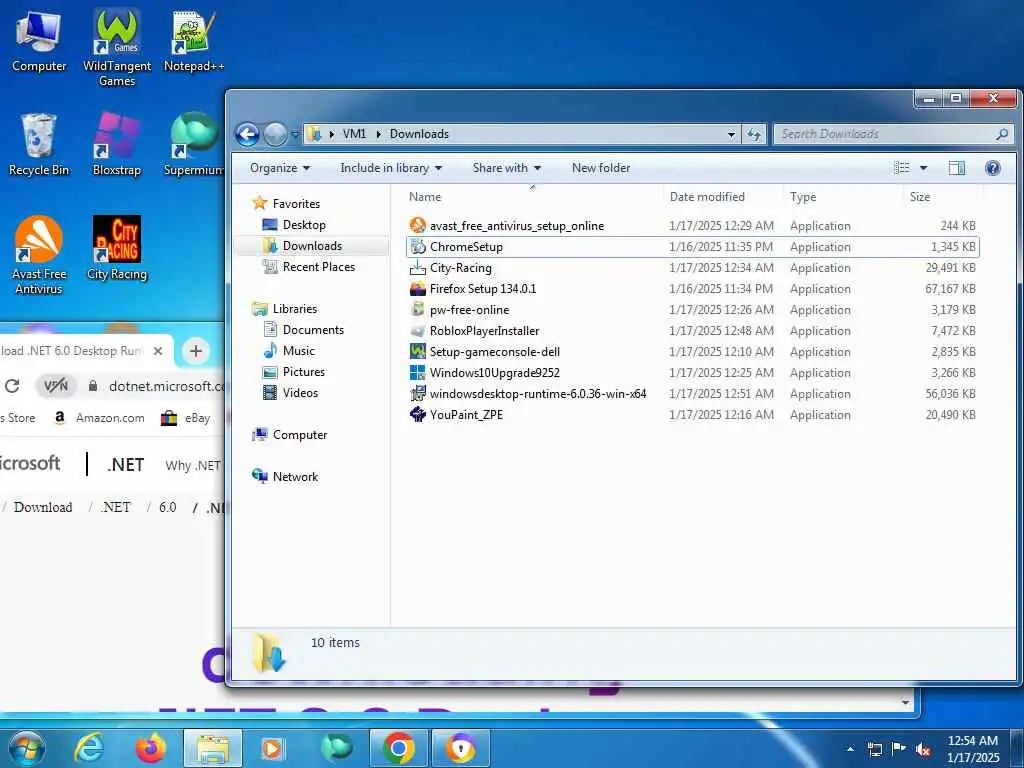Select the RobloxPlayerInstaller file
The image size is (1024, 768).
[485, 330]
